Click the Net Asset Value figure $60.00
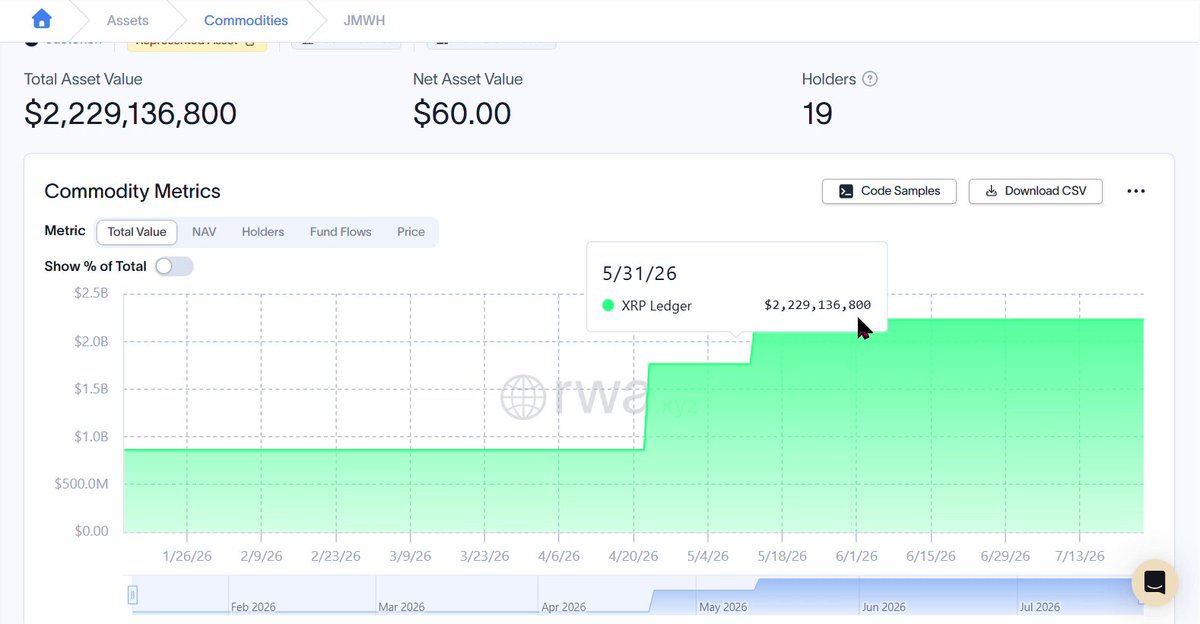Image resolution: width=1200 pixels, height=624 pixels. click(x=462, y=114)
